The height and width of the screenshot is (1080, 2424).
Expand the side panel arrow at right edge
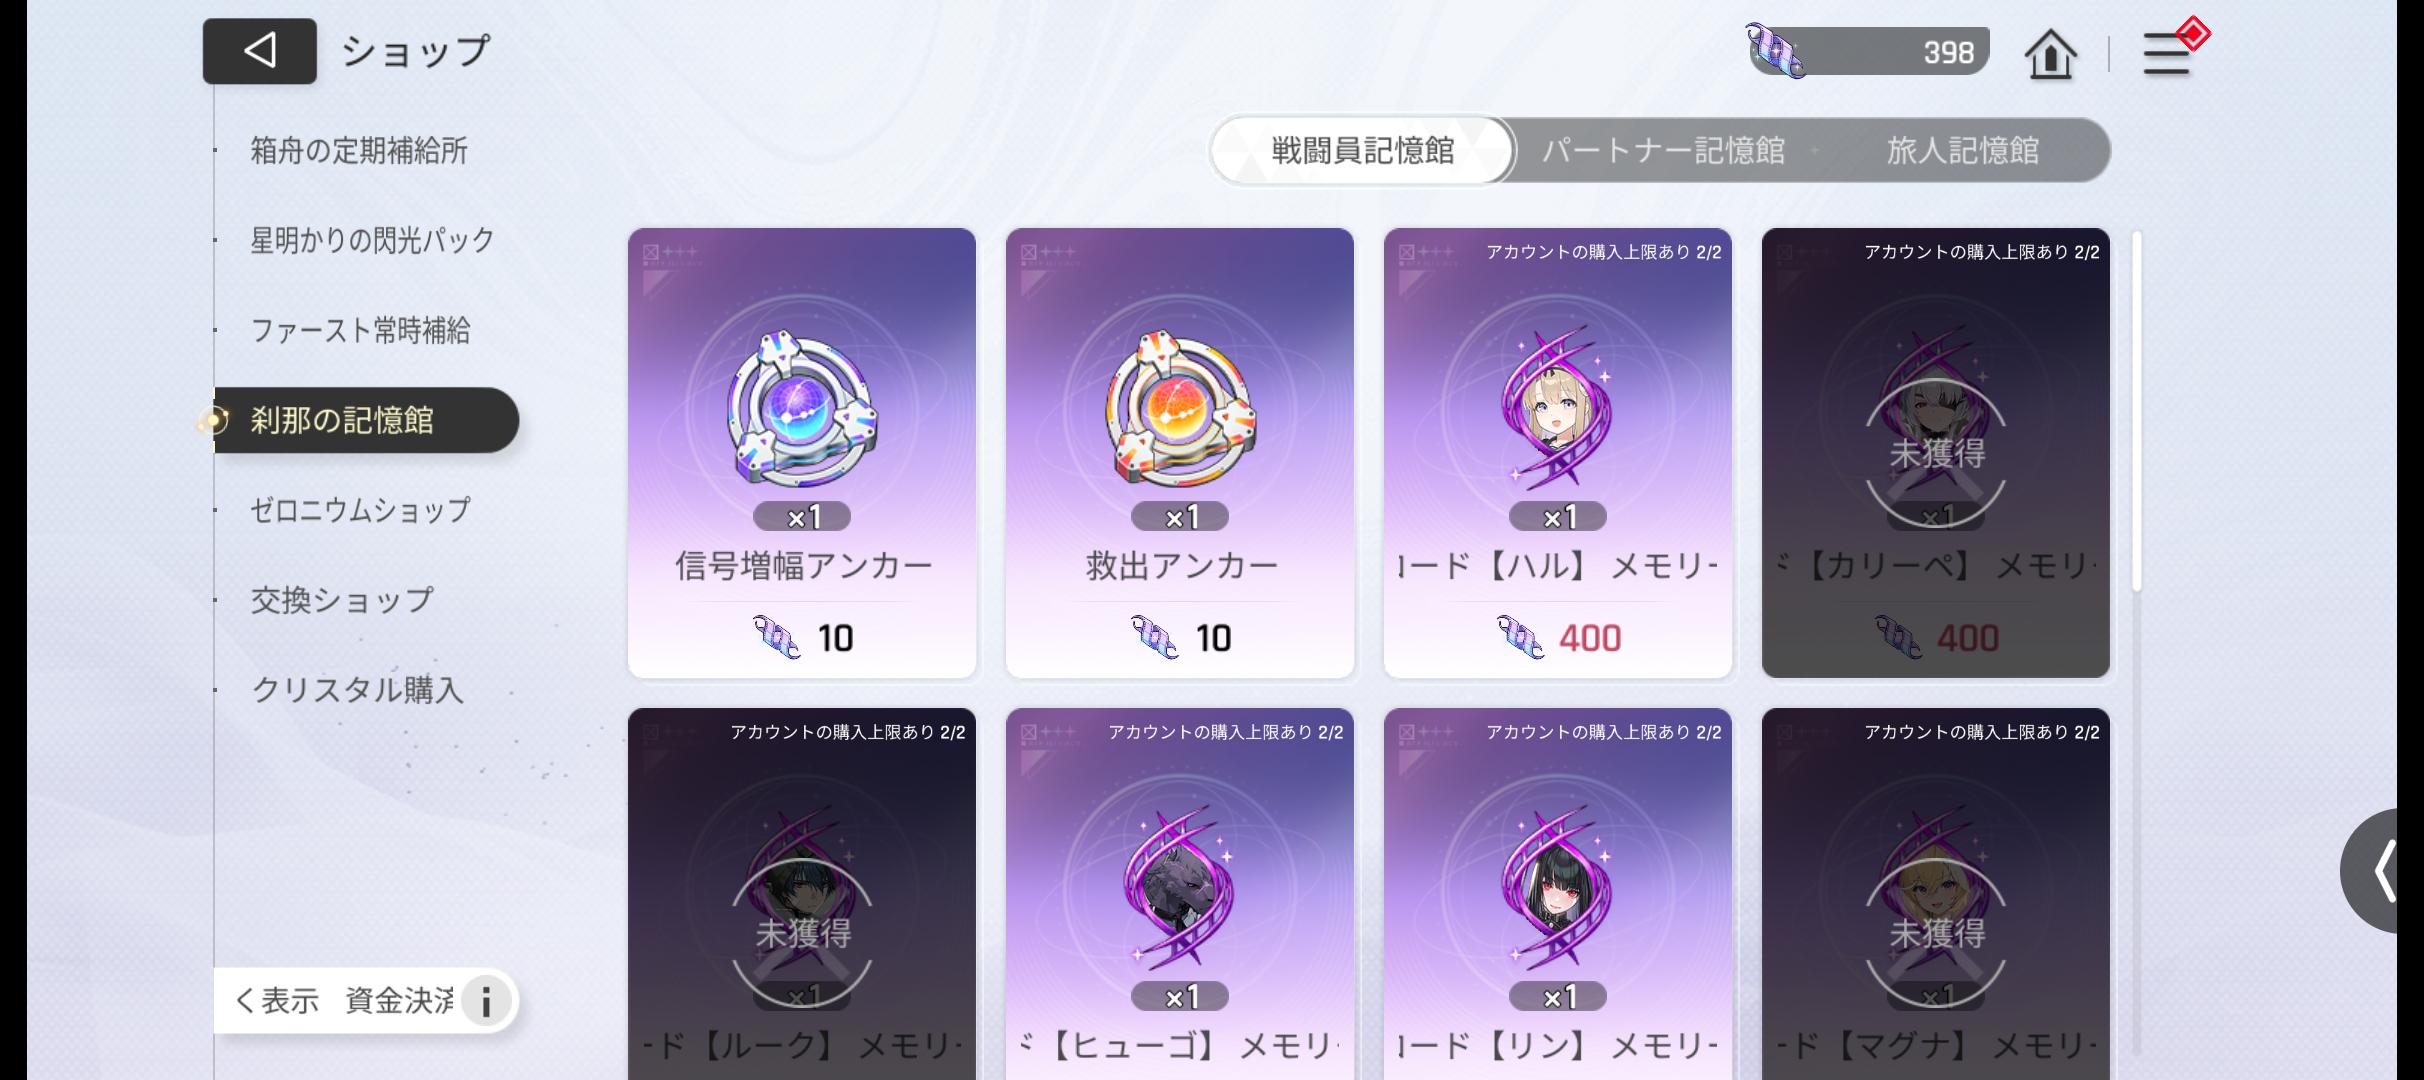[2382, 871]
